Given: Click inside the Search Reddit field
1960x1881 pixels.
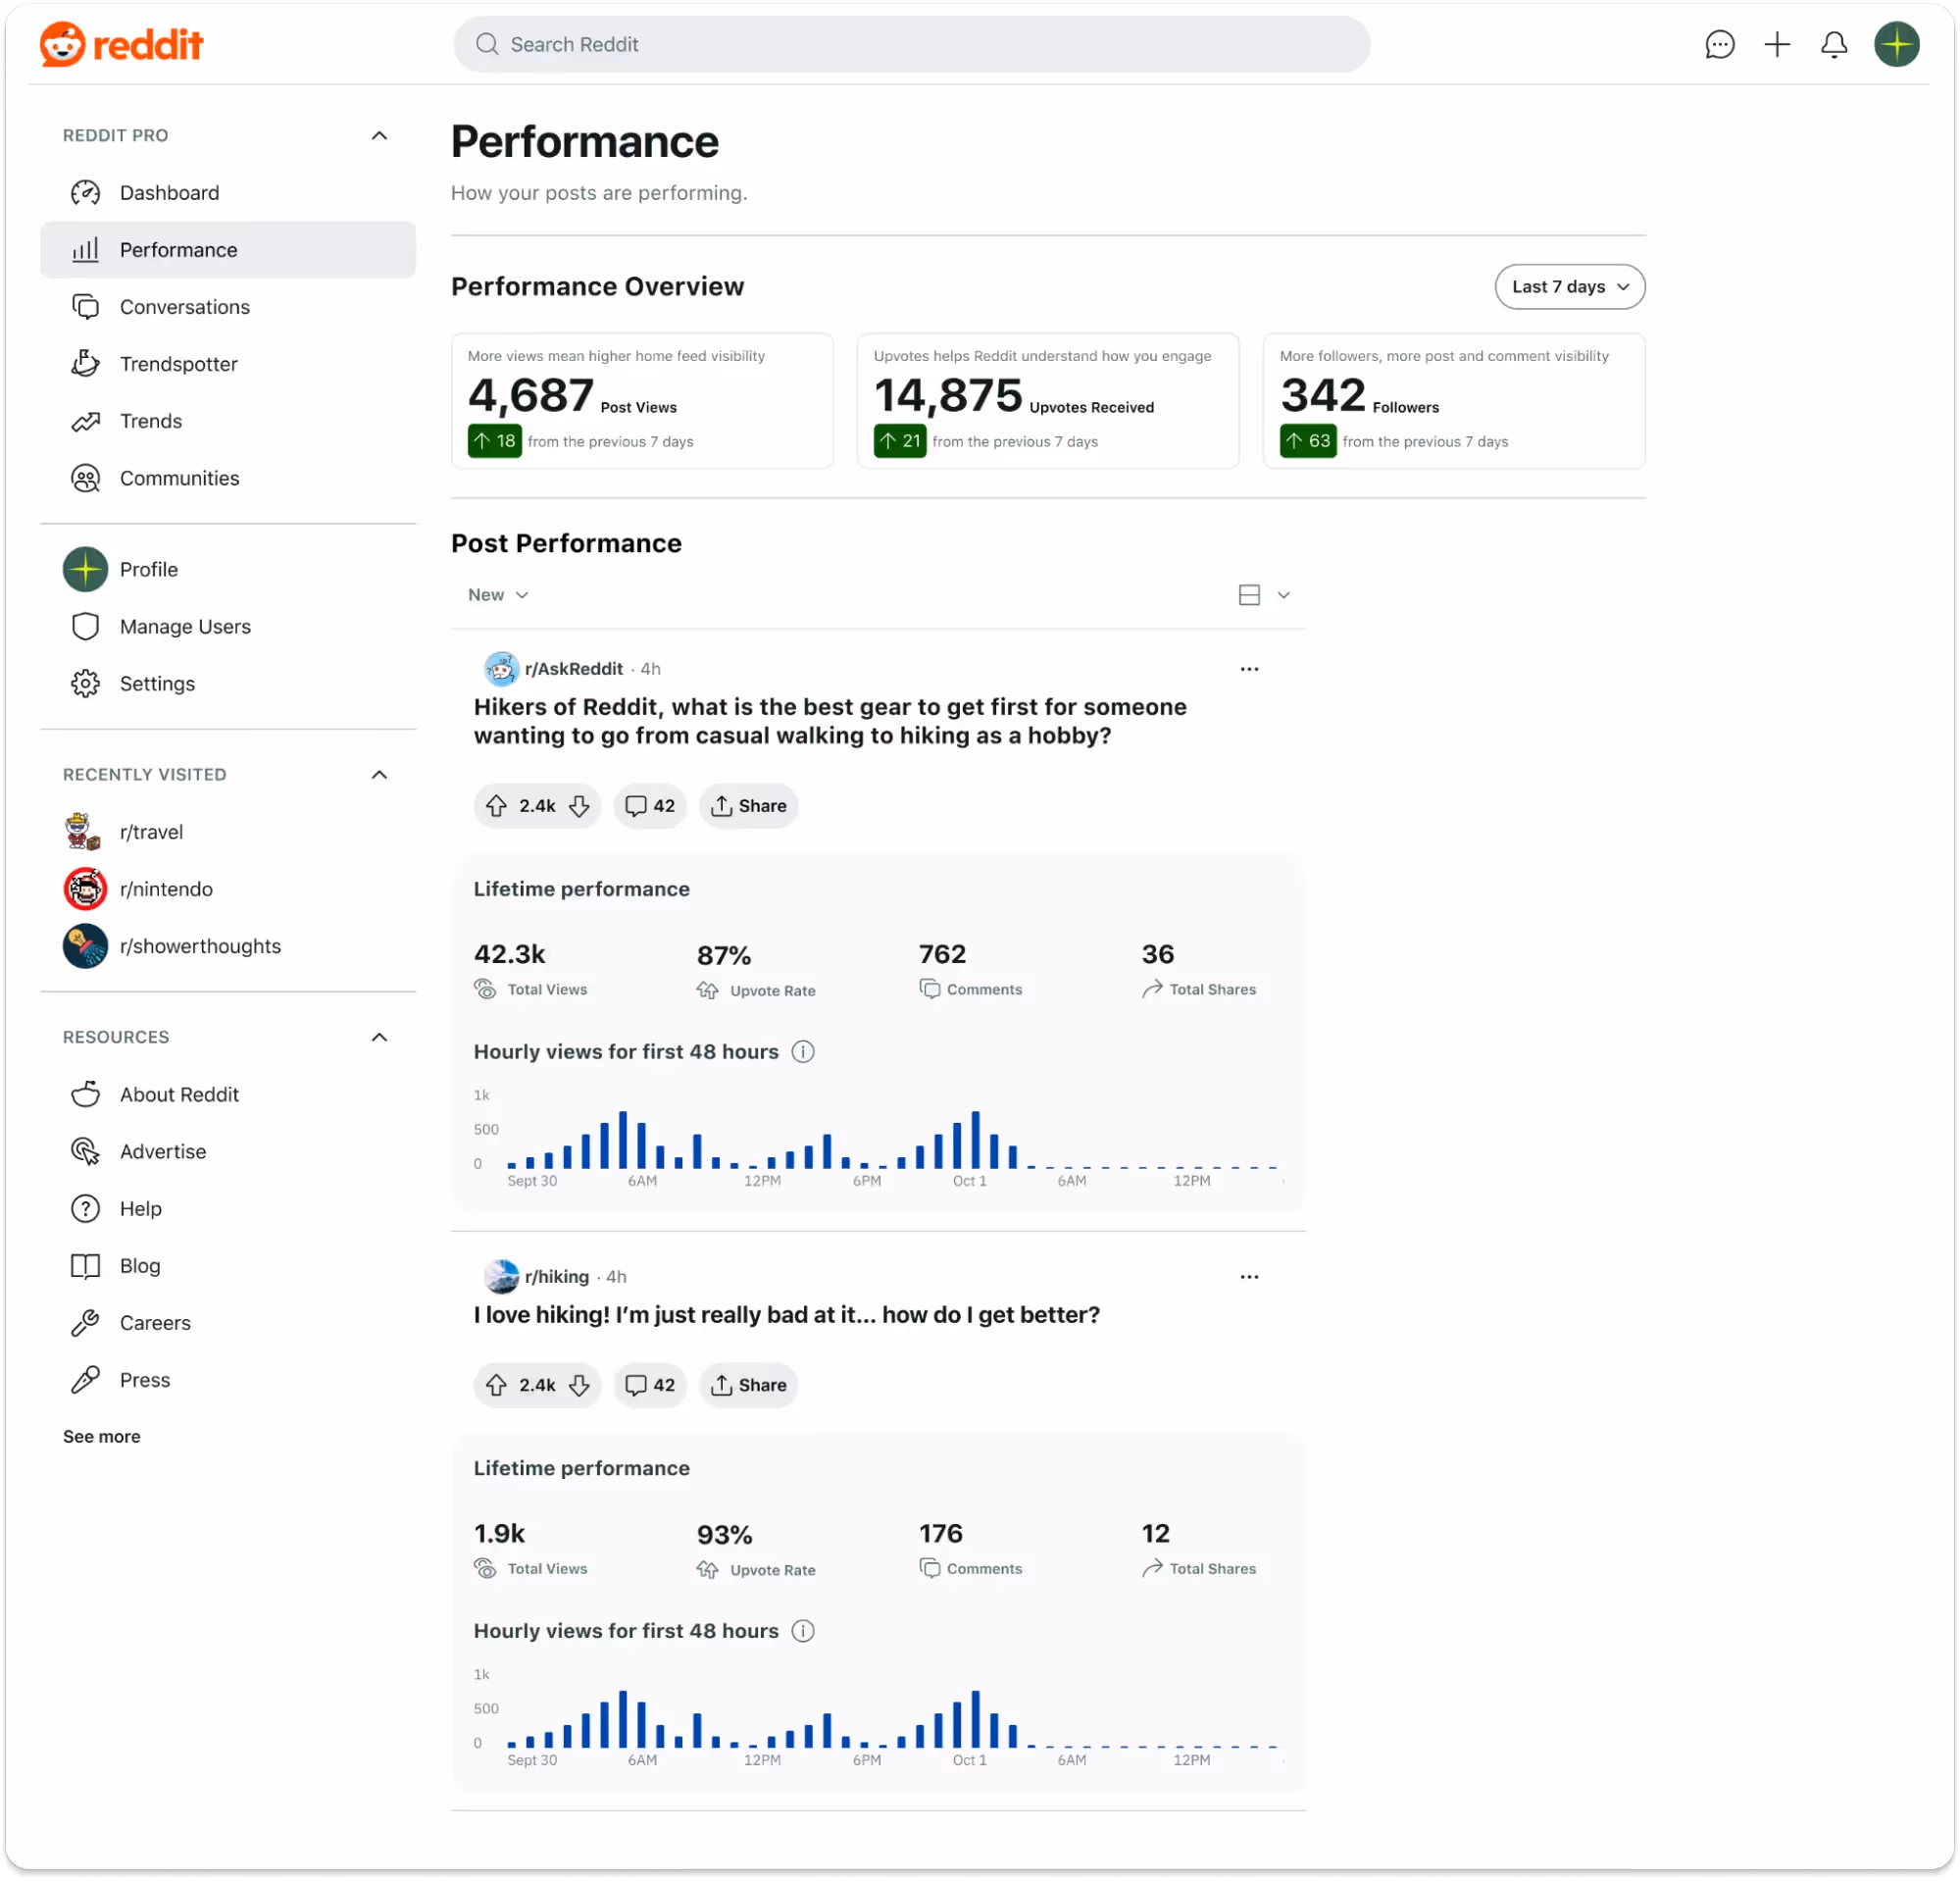Looking at the screenshot, I should point(911,44).
